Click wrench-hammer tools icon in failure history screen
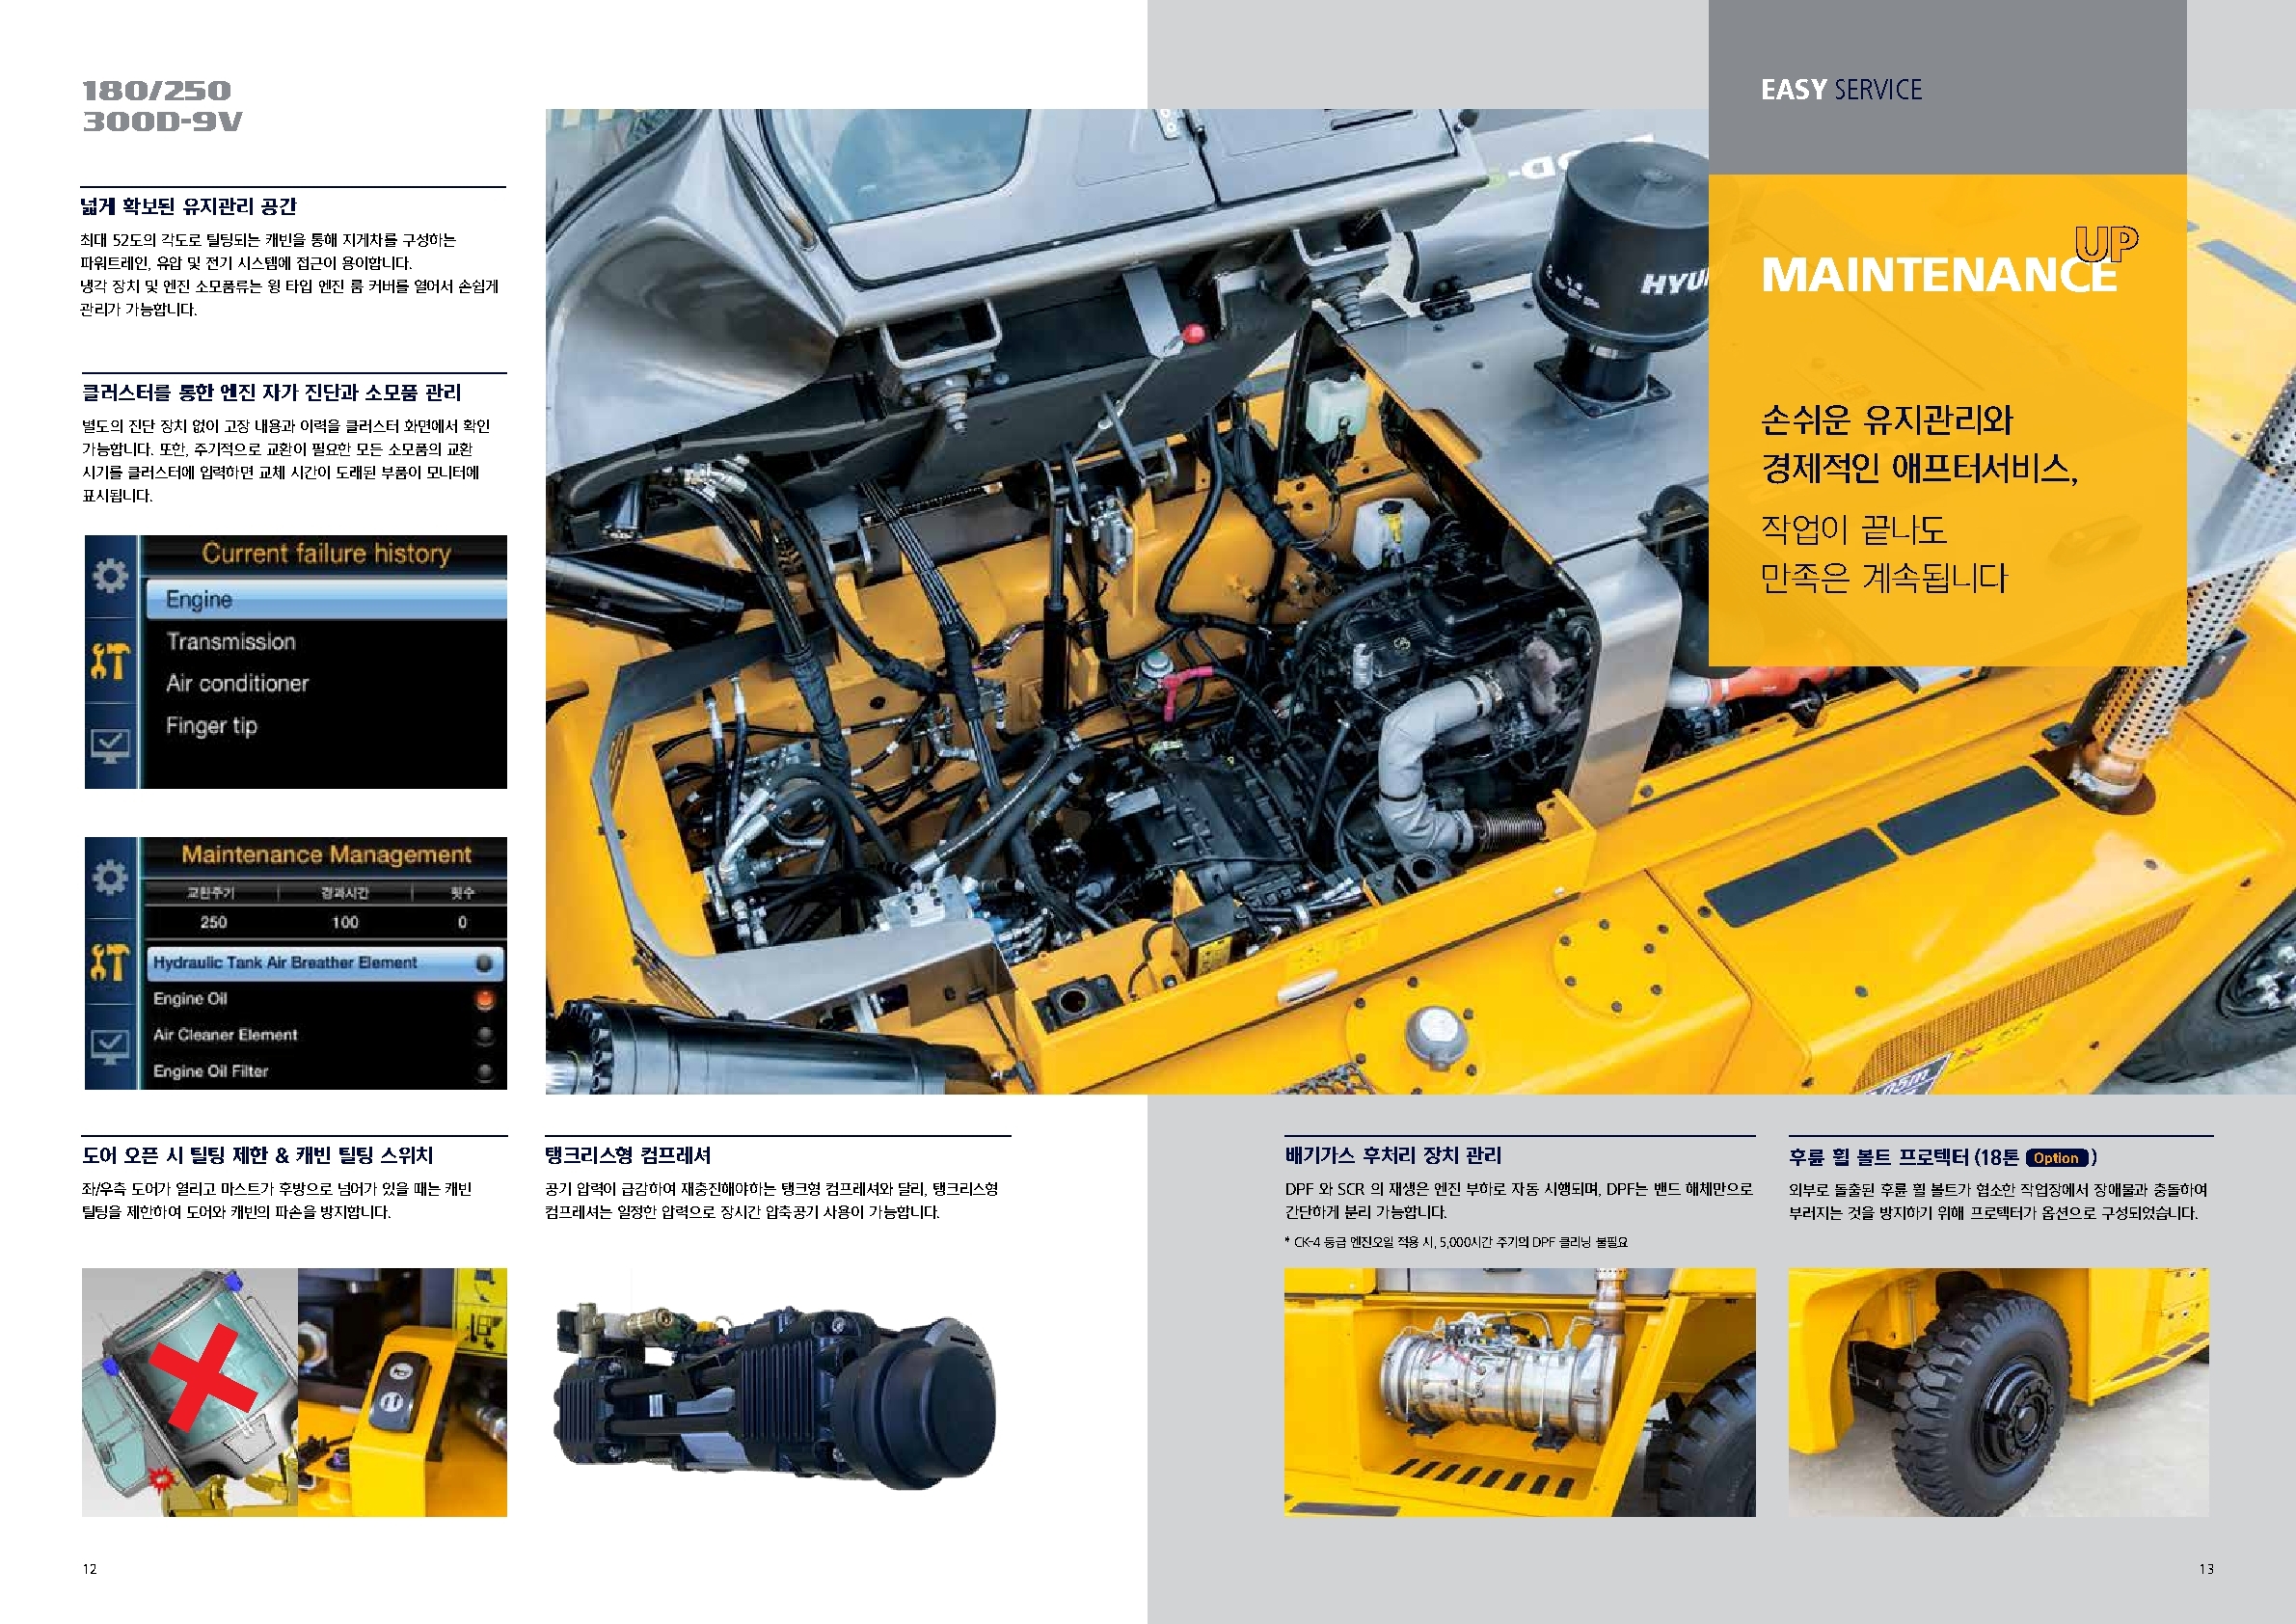The height and width of the screenshot is (1624, 2296). (x=110, y=661)
